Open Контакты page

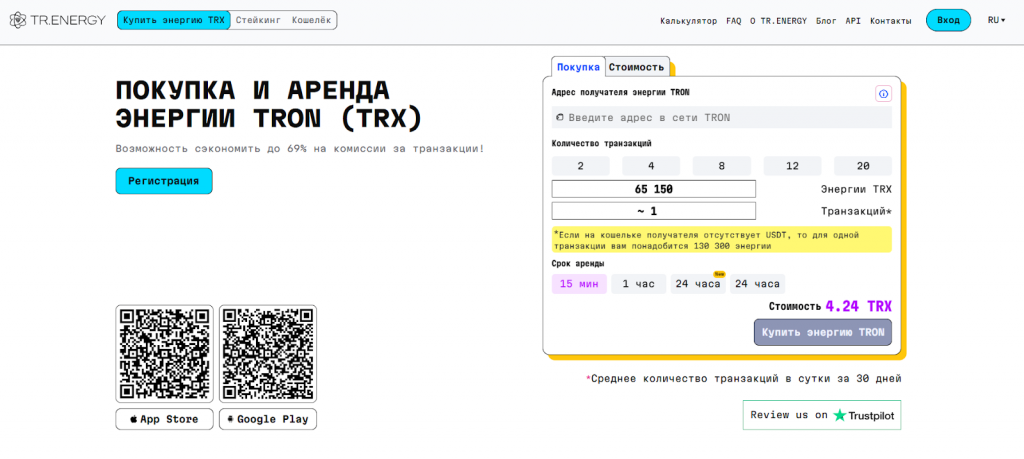891,21
